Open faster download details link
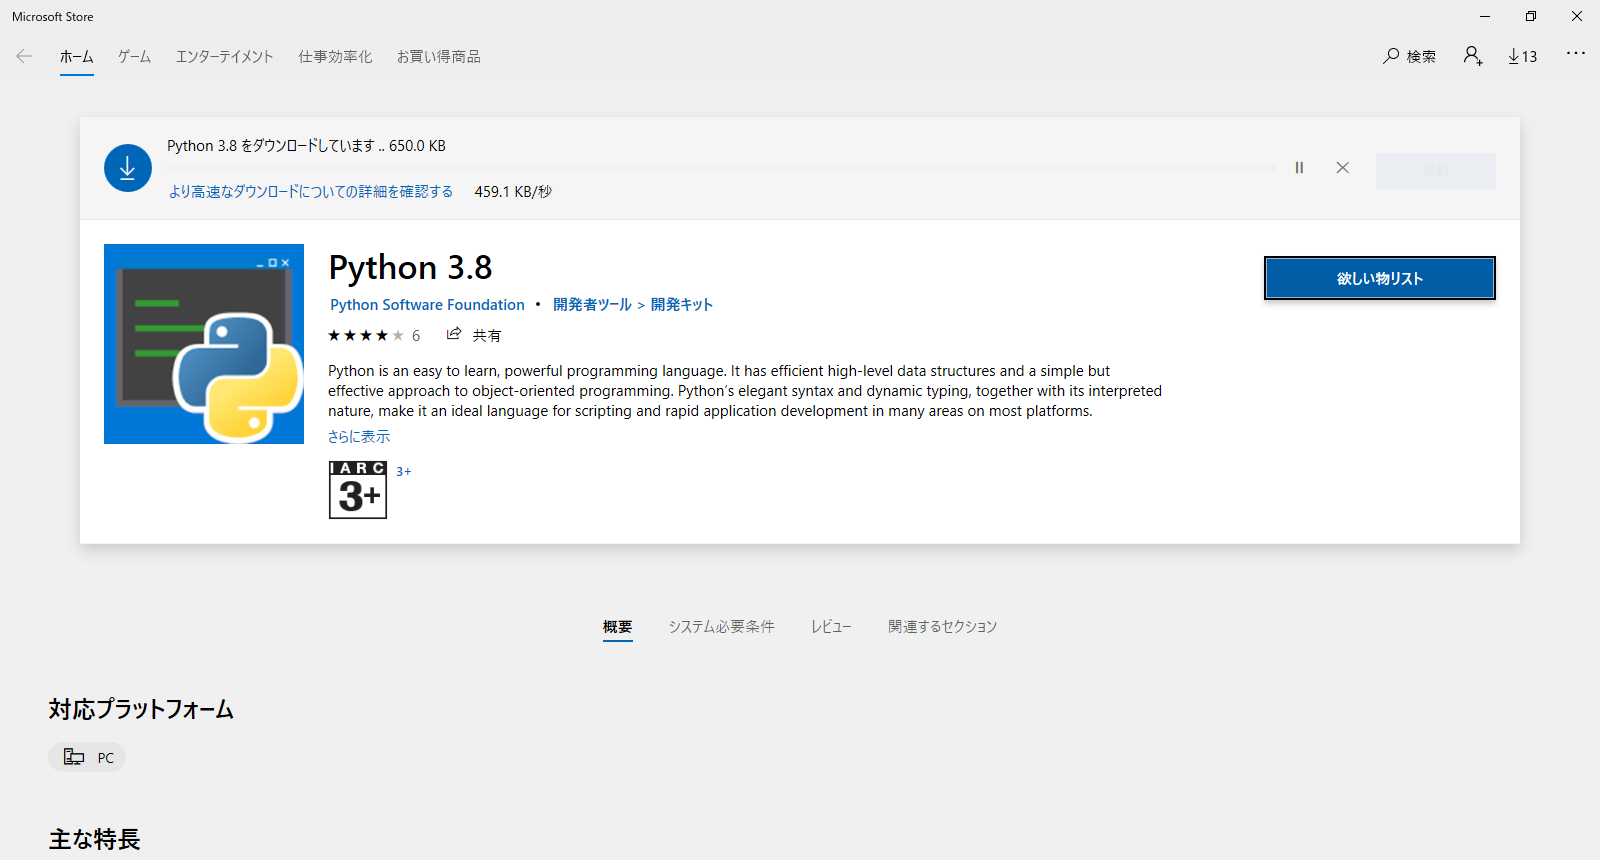The image size is (1600, 860). pos(311,192)
